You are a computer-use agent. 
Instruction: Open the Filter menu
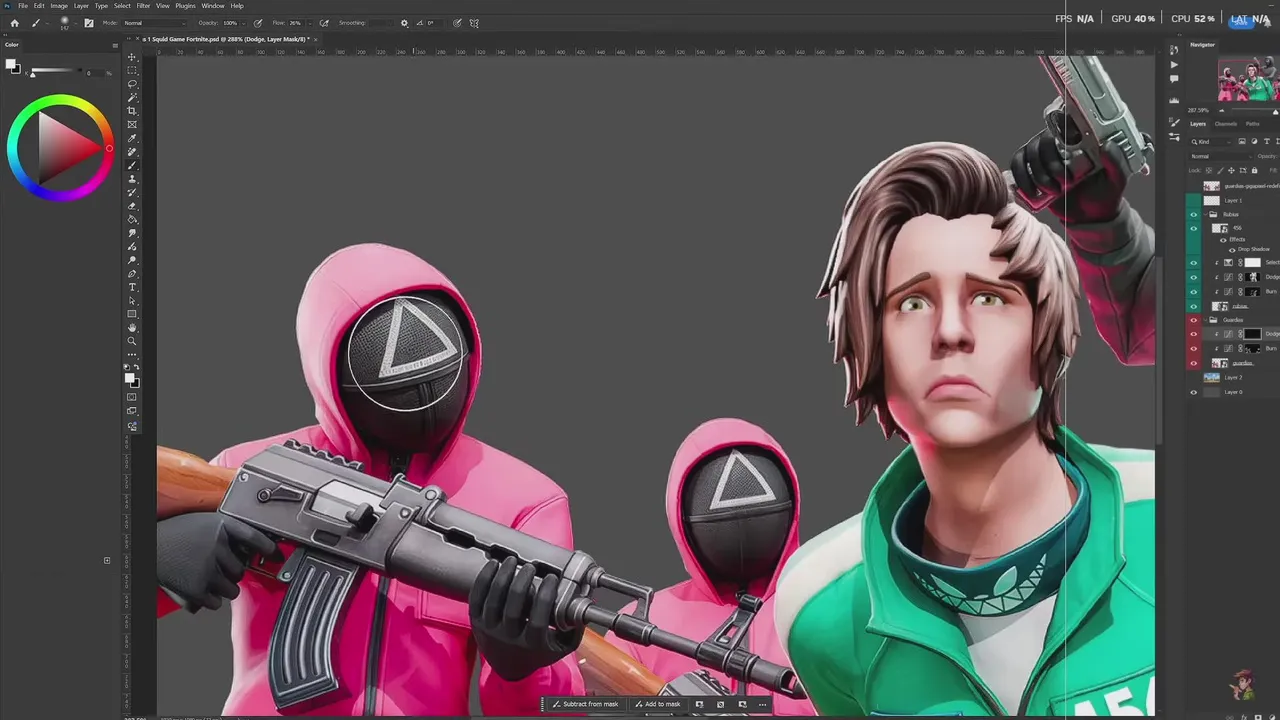coord(143,6)
